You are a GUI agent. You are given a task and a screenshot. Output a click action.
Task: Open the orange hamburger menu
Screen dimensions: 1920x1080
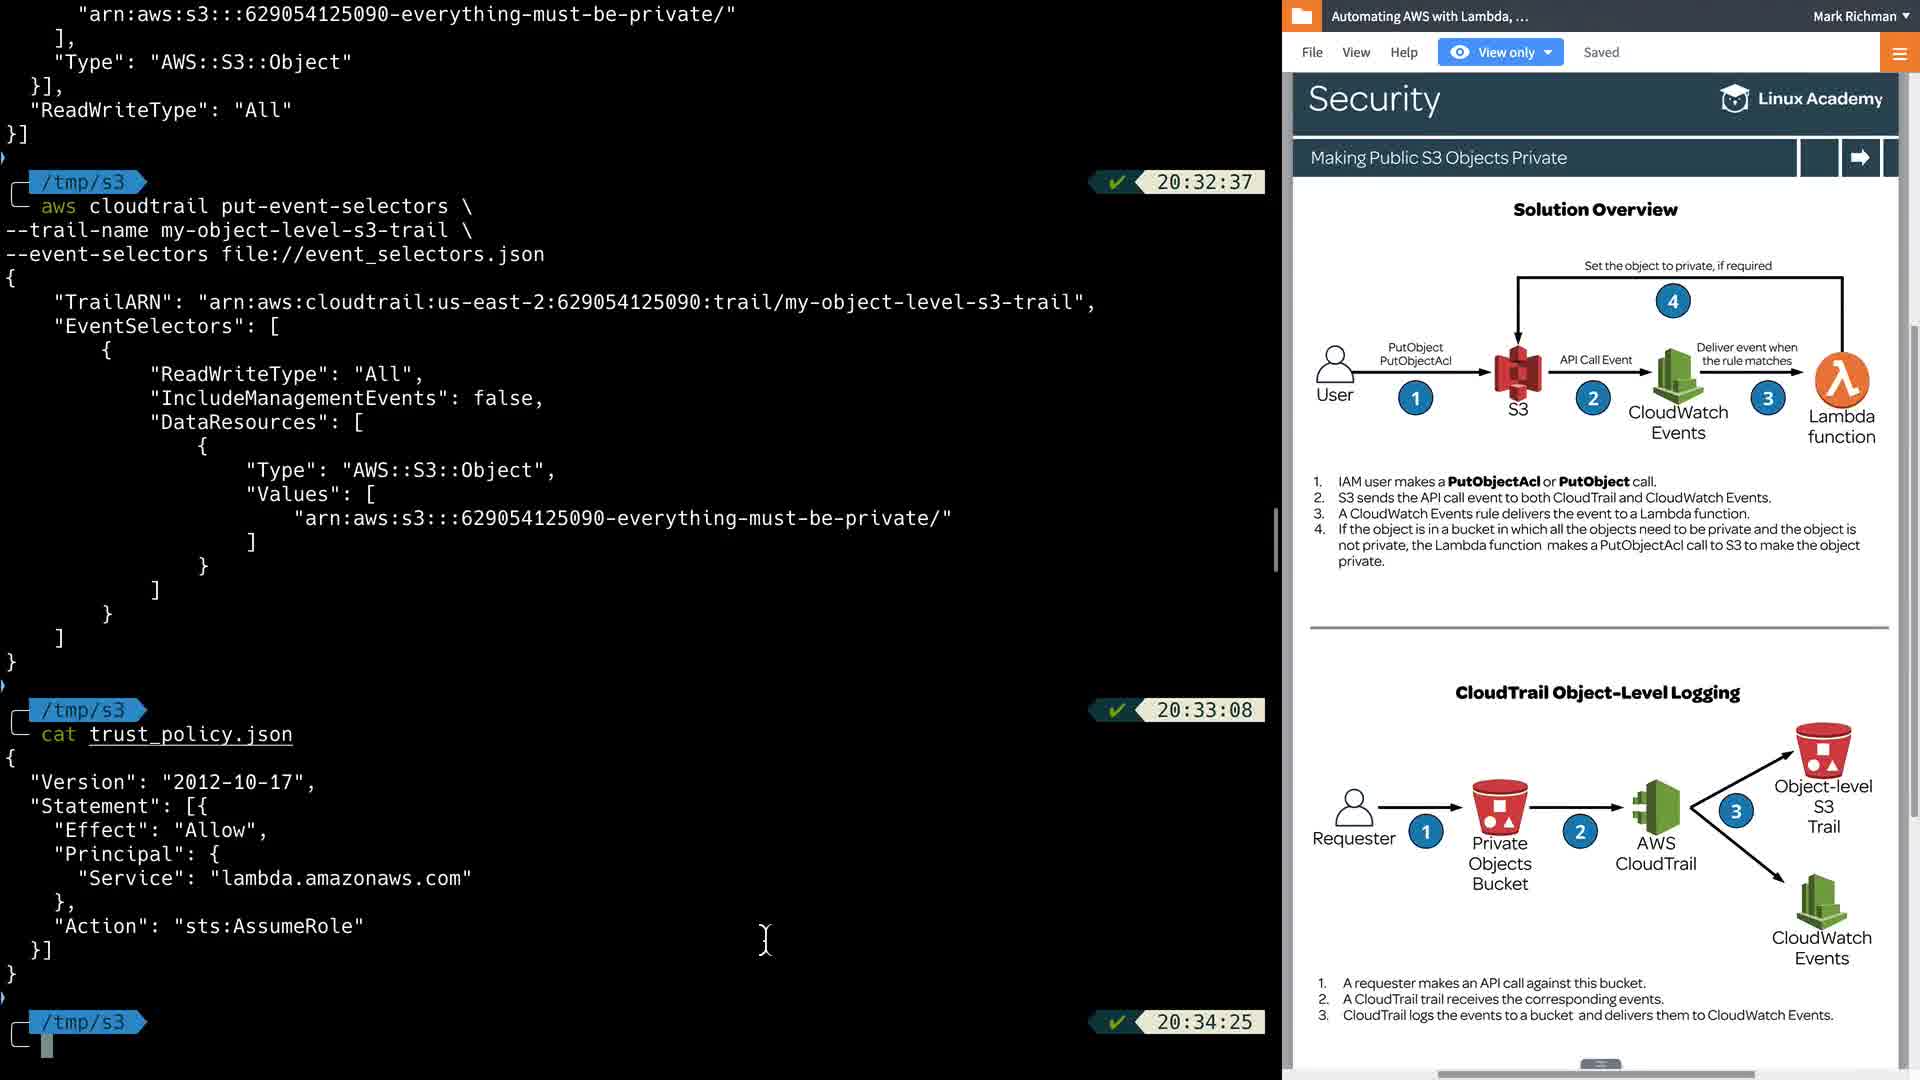click(x=1899, y=54)
